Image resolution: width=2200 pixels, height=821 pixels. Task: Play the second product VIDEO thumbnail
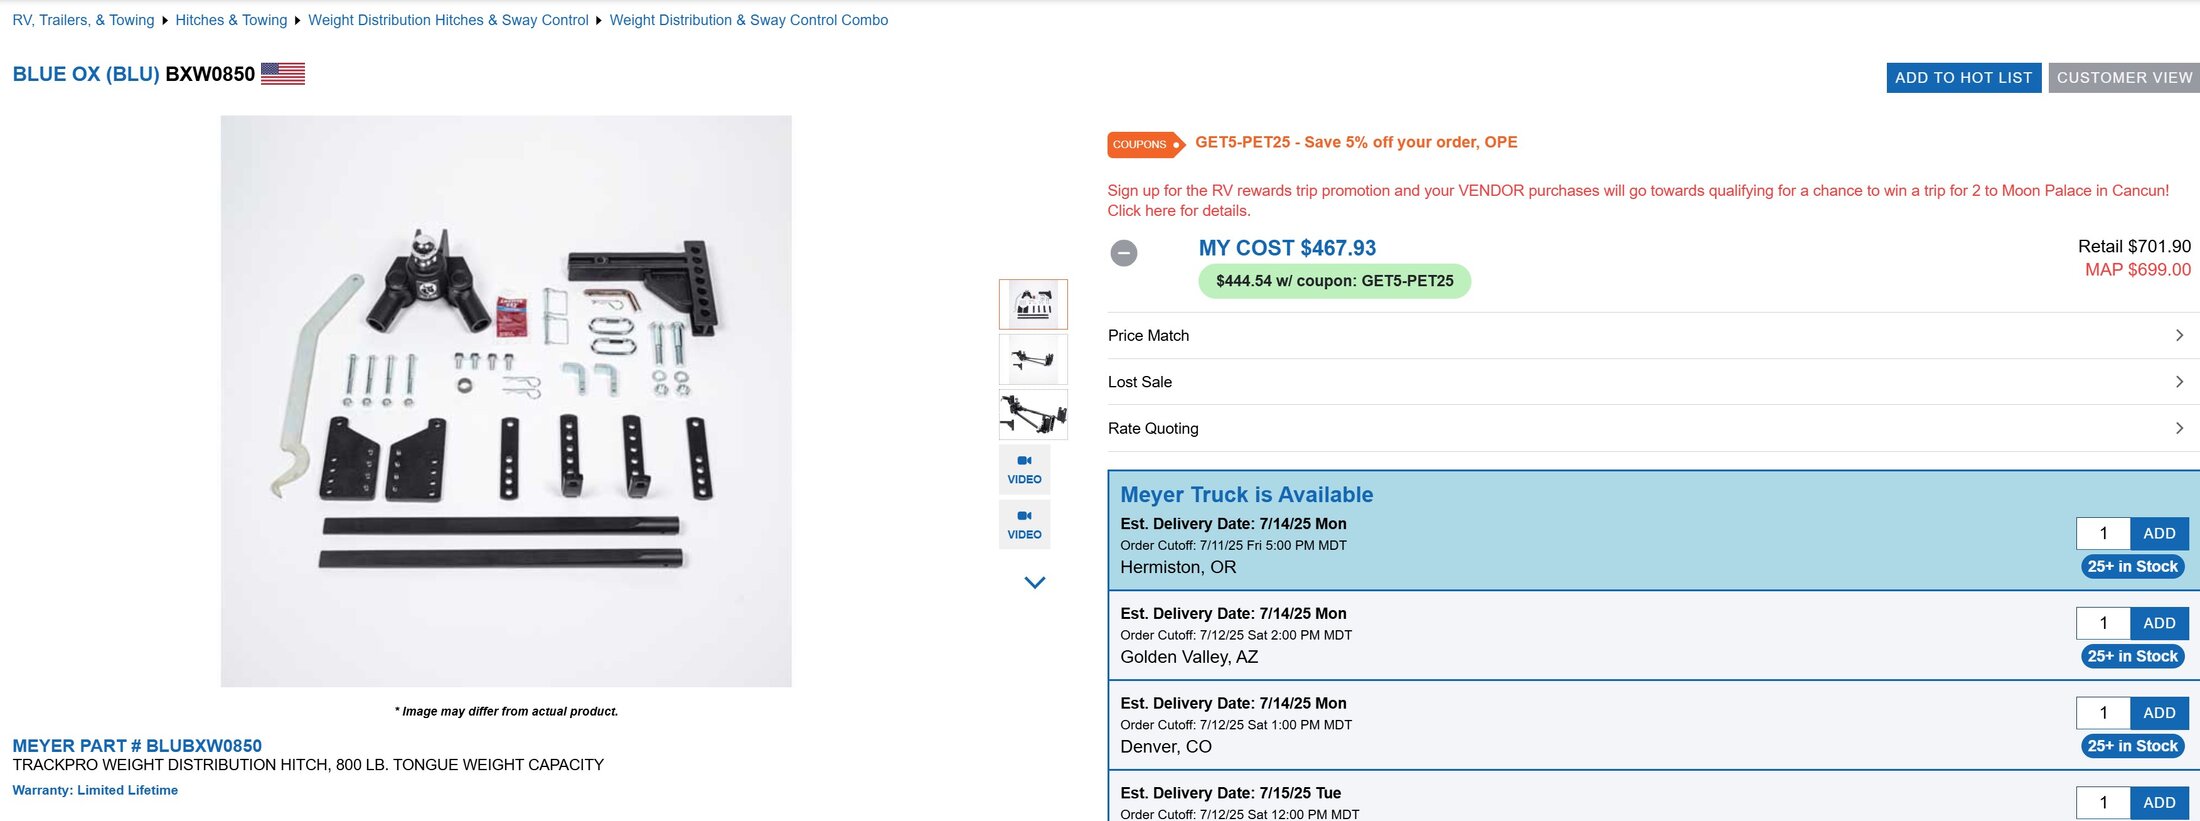click(x=1024, y=524)
